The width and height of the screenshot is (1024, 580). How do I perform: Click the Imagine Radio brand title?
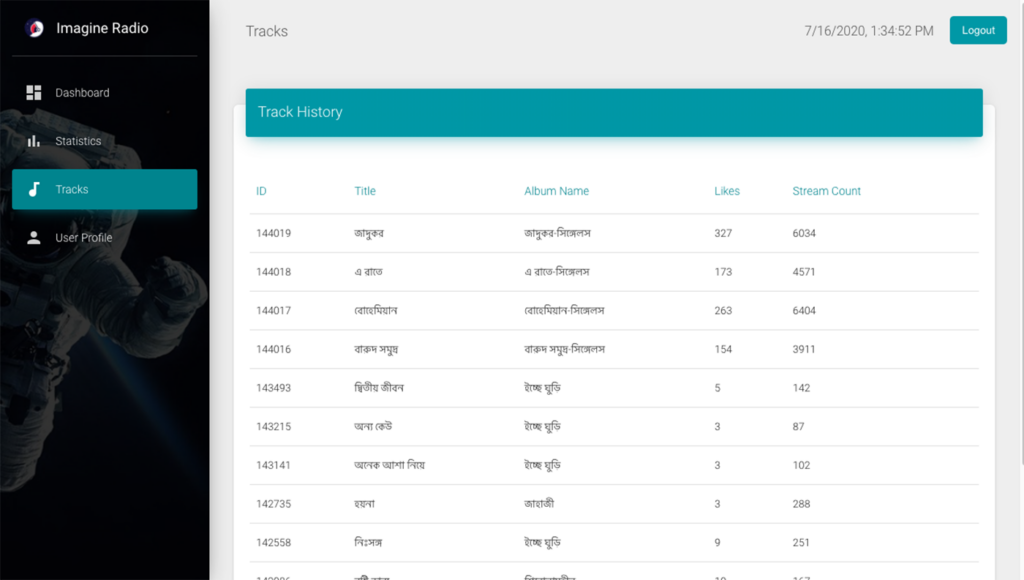pyautogui.click(x=102, y=29)
